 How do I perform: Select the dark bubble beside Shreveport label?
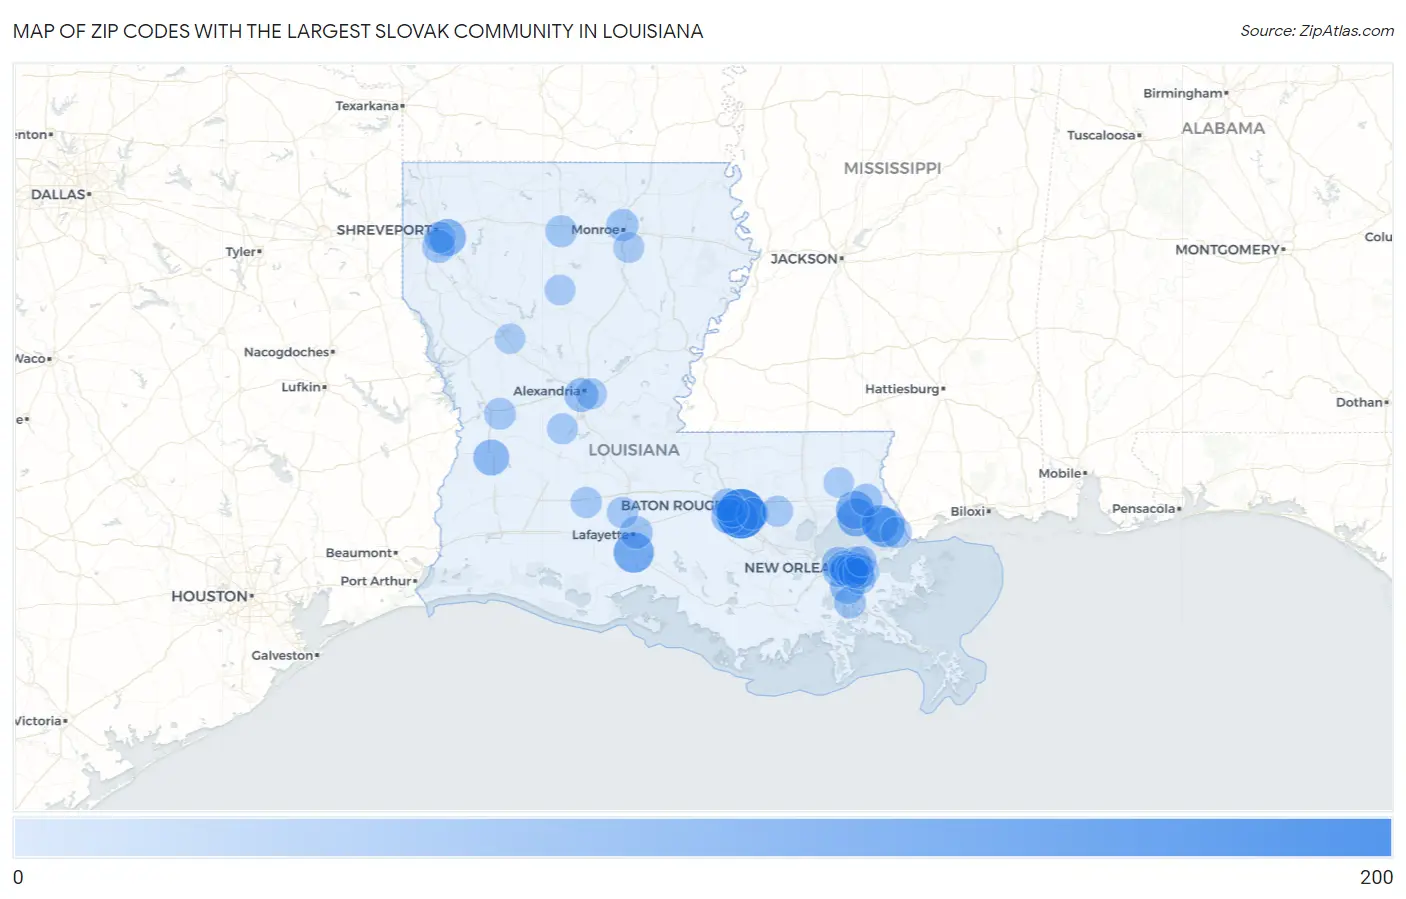tap(445, 239)
